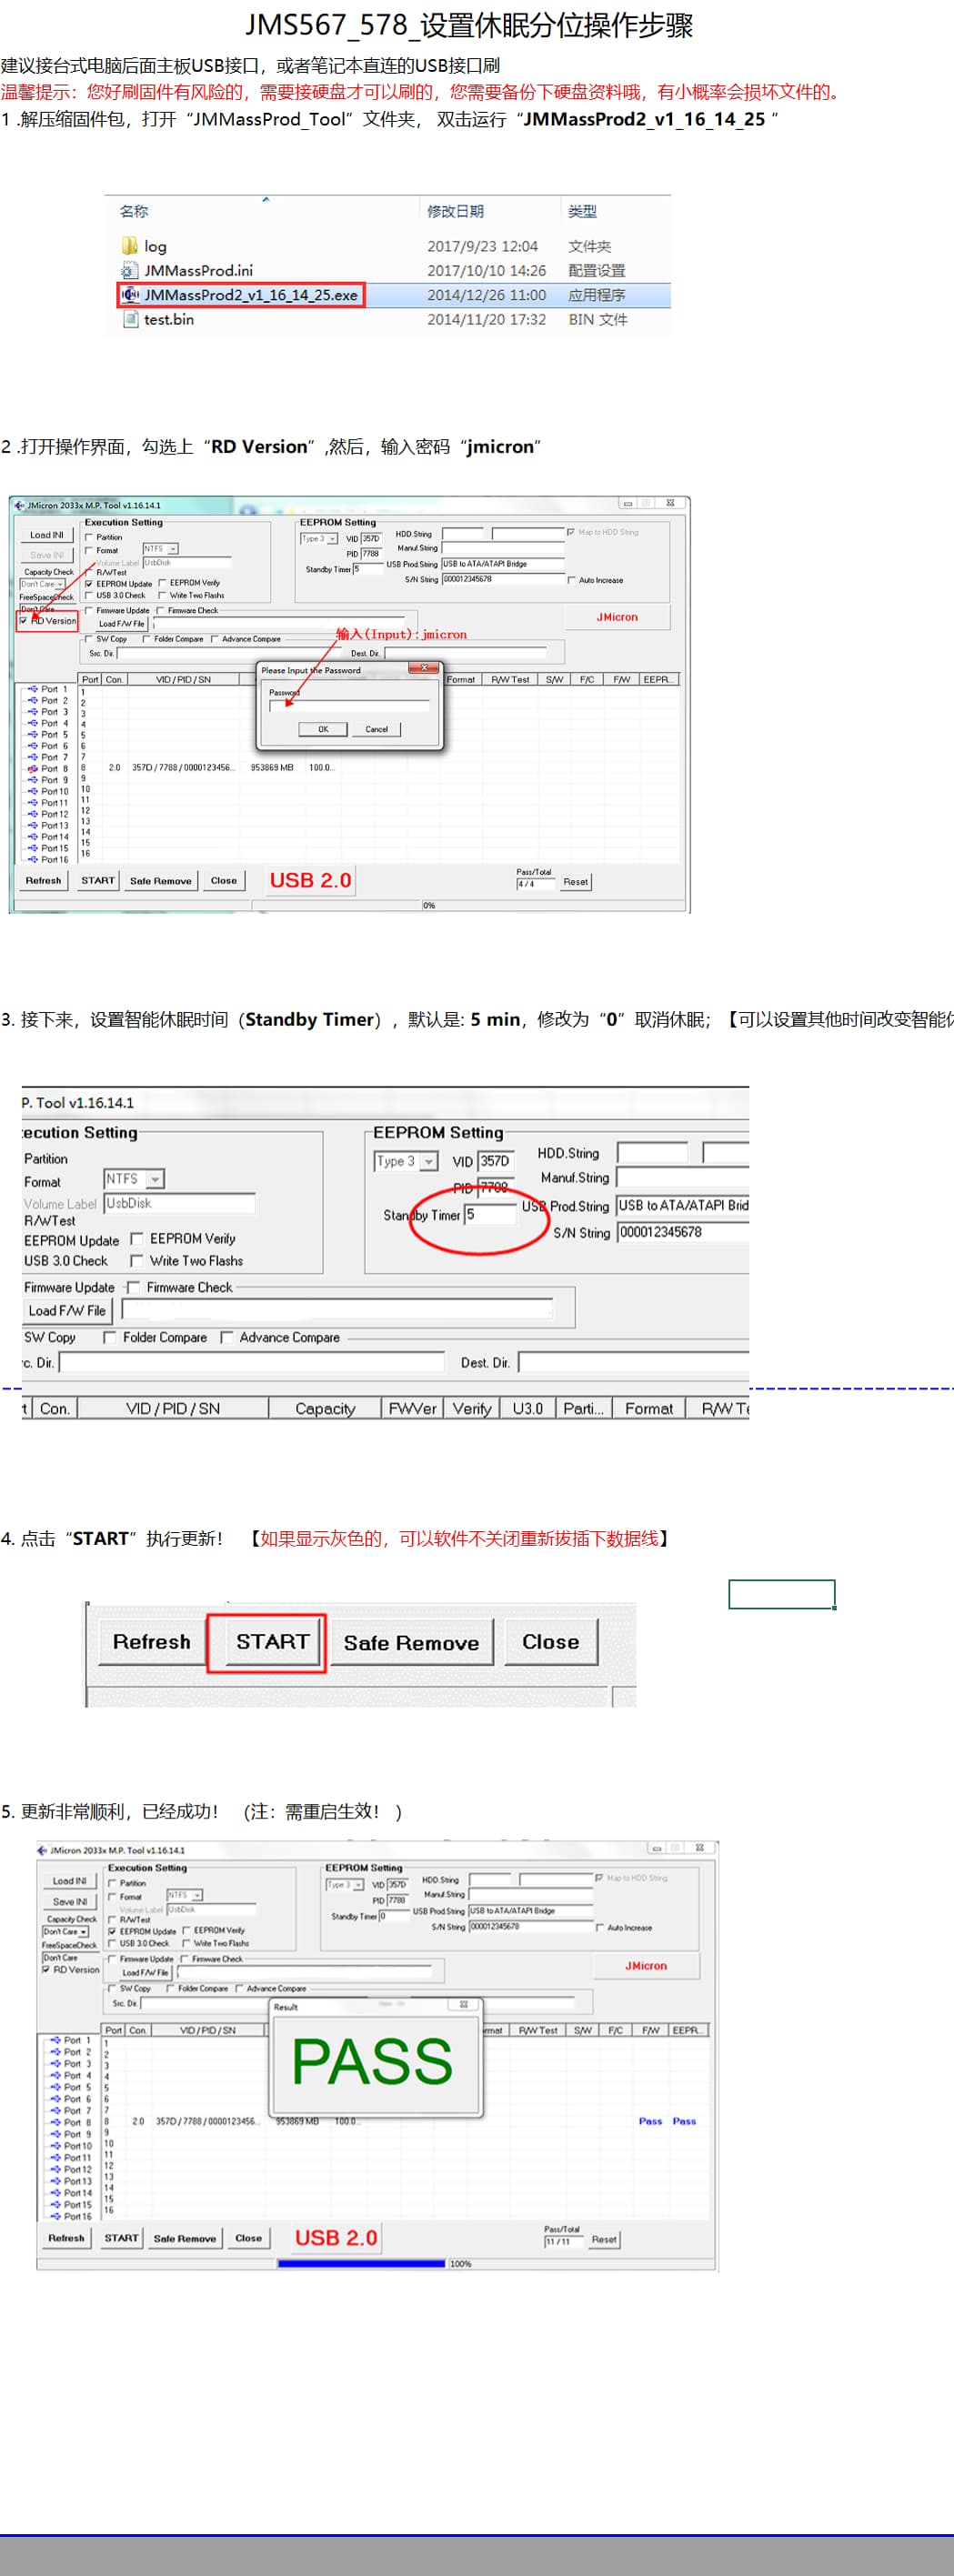Enable Partition checkbox in password-dialog window

pyautogui.click(x=89, y=537)
